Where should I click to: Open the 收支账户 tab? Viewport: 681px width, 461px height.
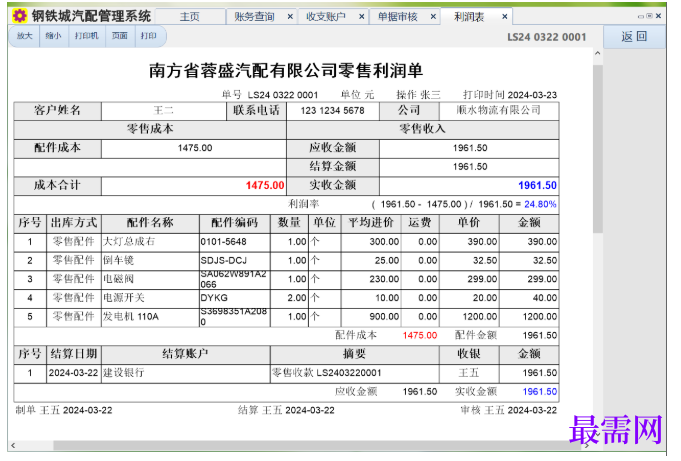click(x=326, y=17)
